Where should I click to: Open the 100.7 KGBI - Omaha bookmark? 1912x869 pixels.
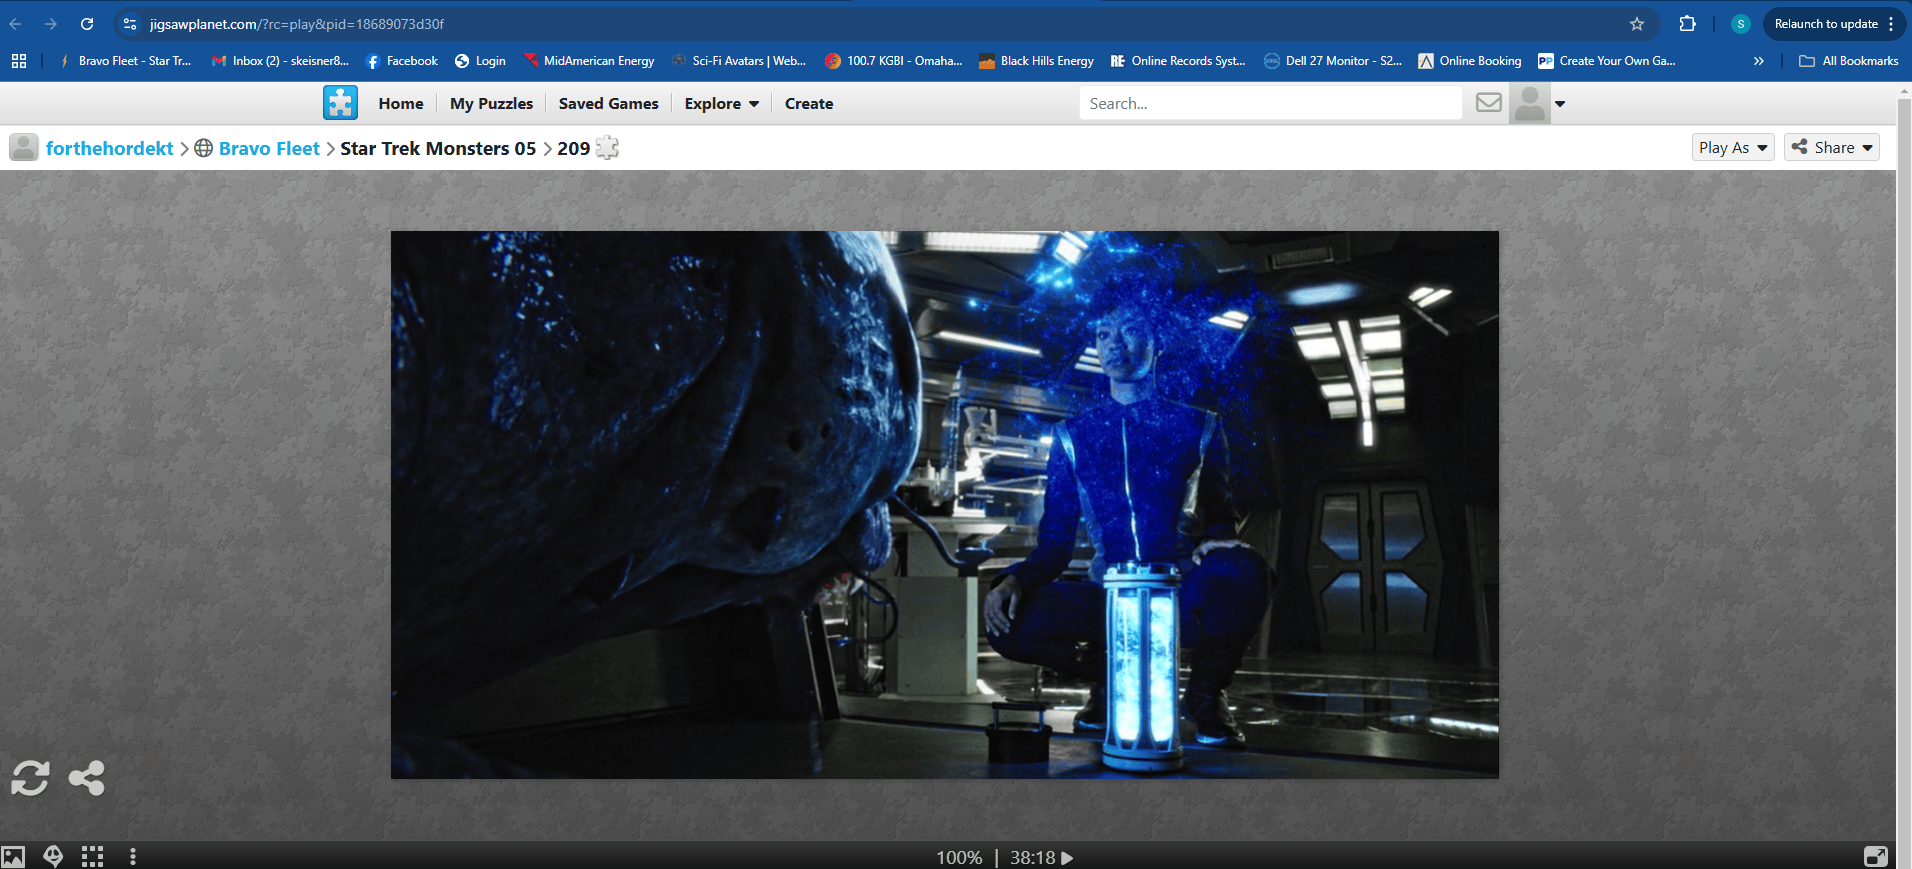click(x=894, y=61)
